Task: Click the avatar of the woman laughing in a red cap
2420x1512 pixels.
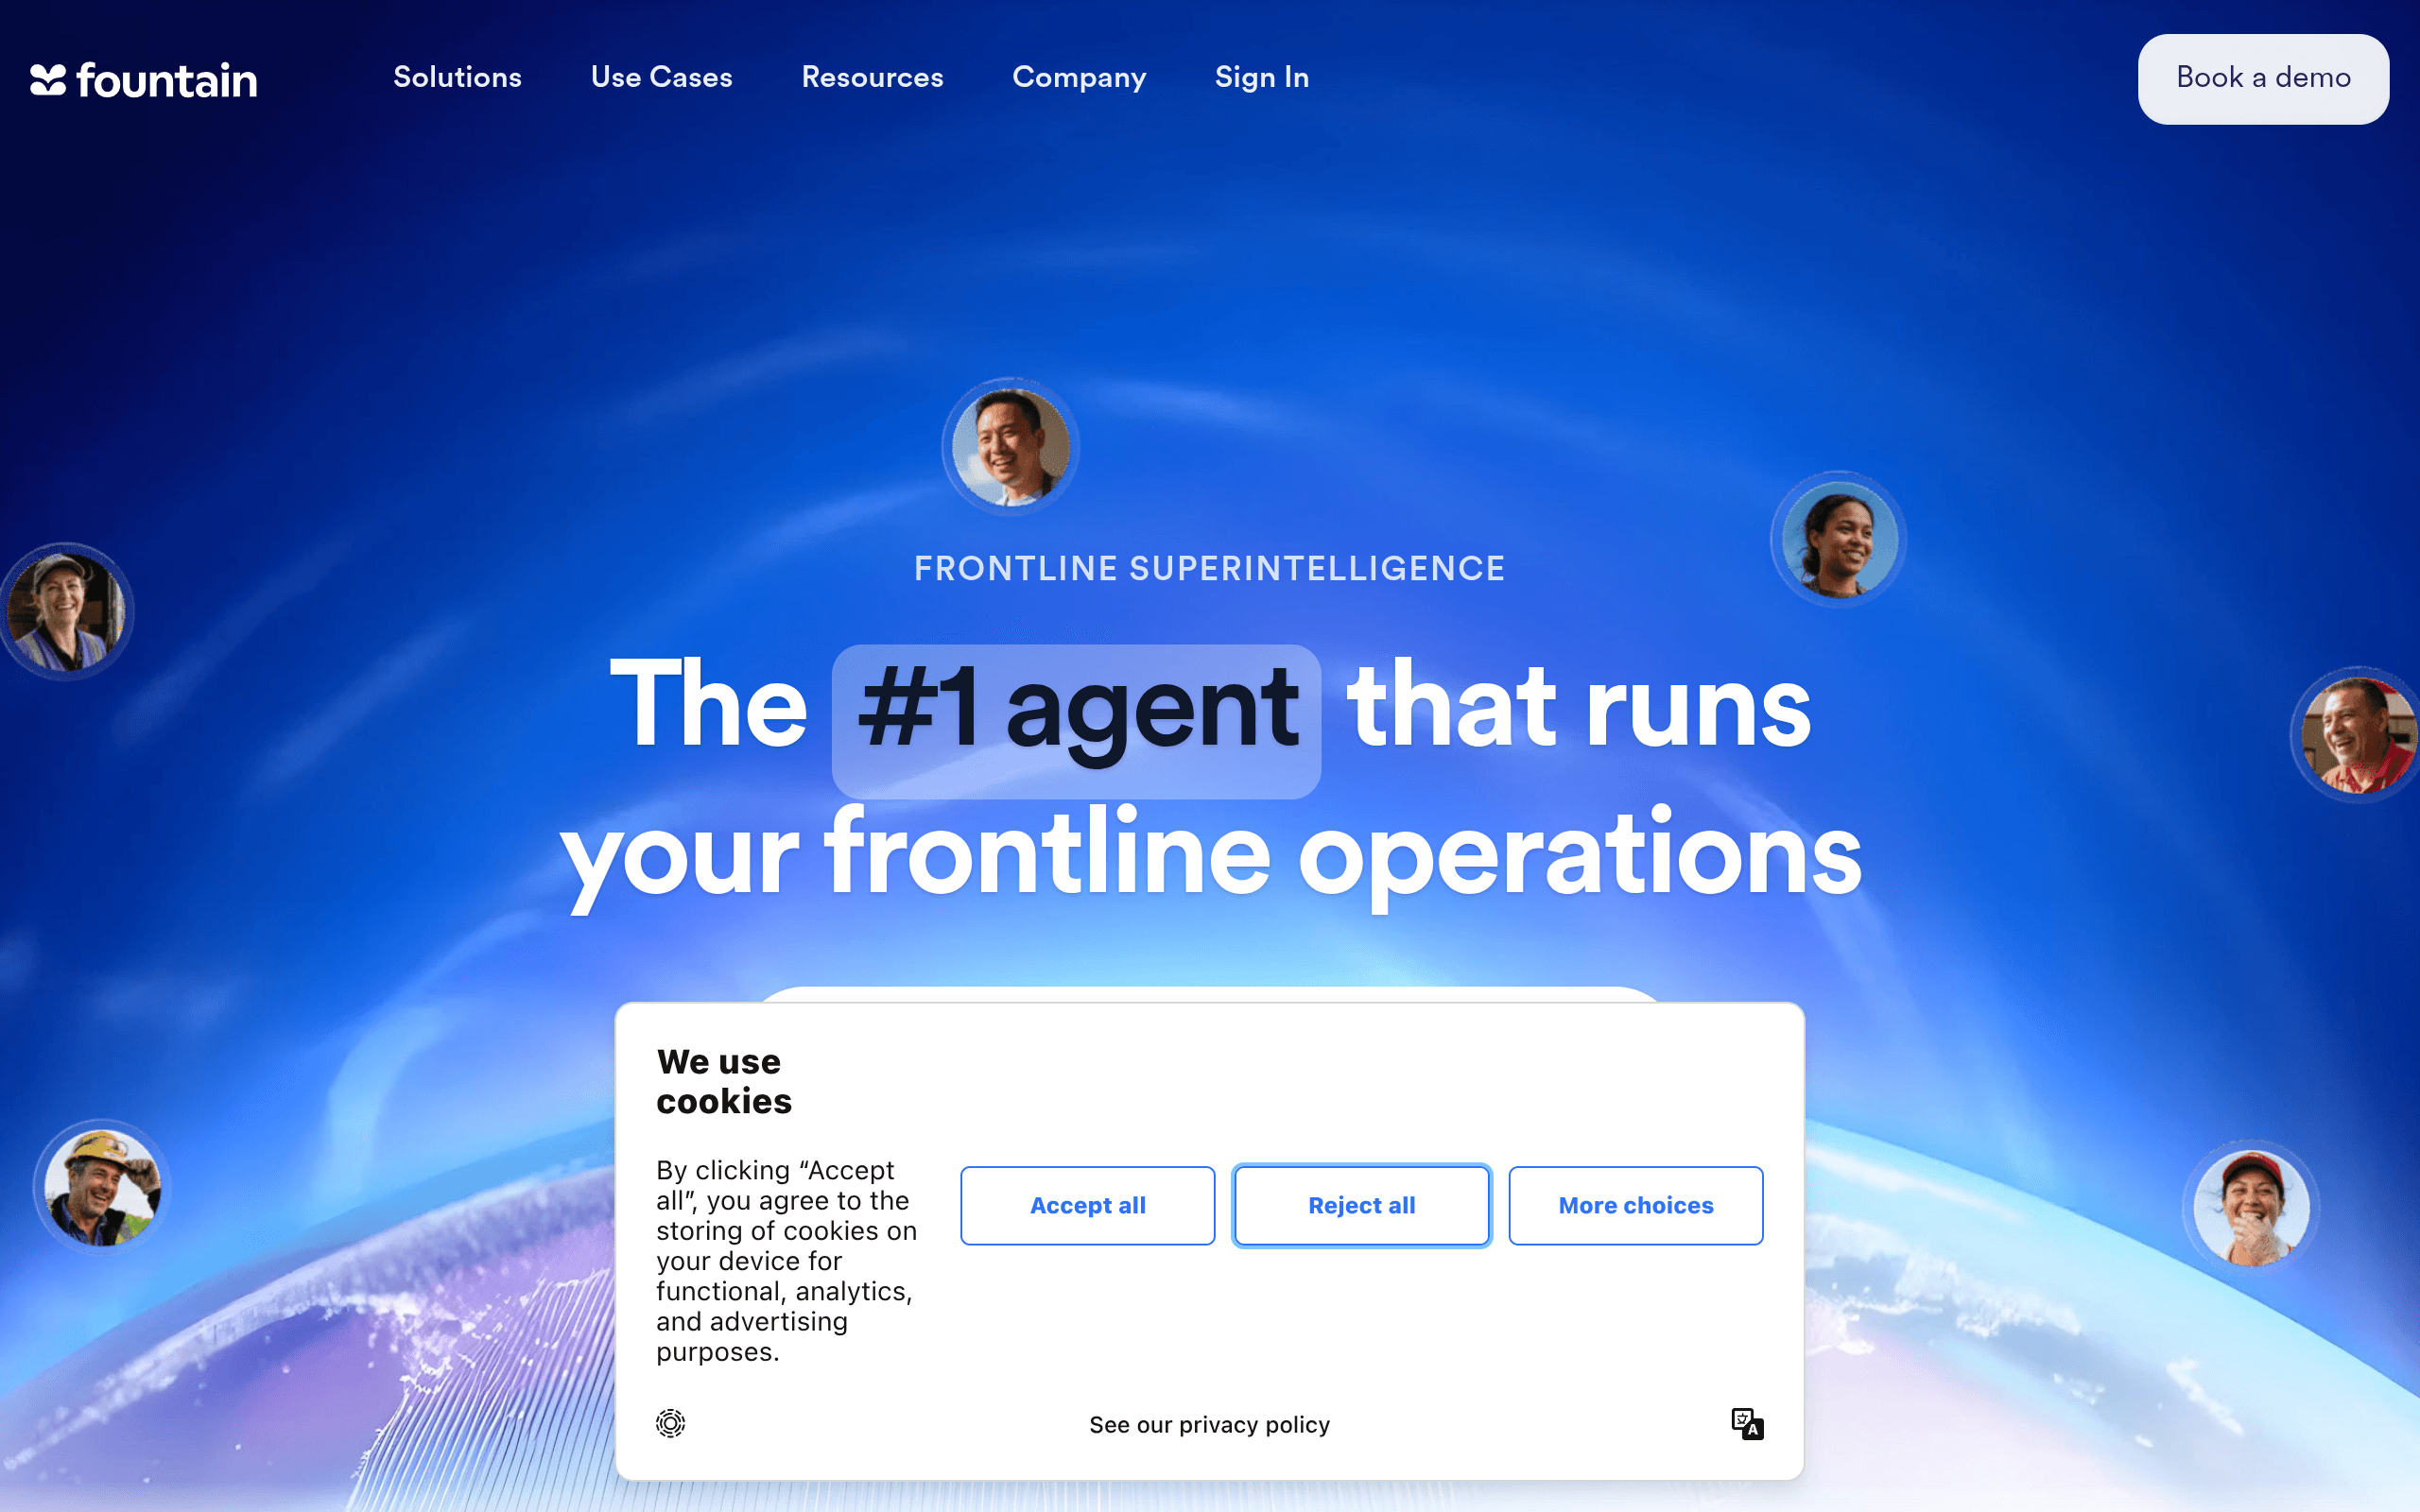Action: point(2251,1208)
